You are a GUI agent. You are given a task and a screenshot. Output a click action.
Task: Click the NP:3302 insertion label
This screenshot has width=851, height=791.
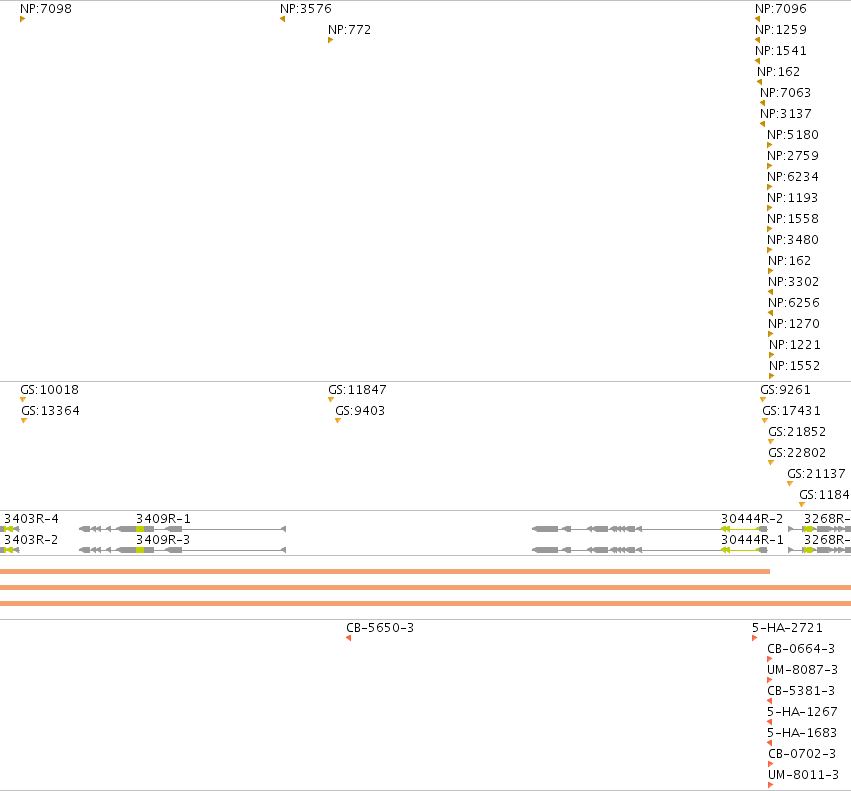tap(793, 282)
